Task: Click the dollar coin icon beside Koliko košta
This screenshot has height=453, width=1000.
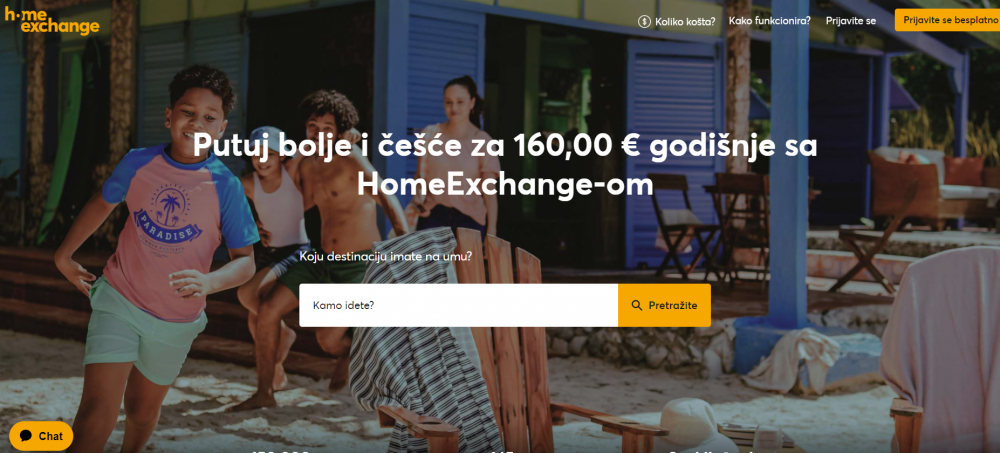Action: tap(644, 21)
